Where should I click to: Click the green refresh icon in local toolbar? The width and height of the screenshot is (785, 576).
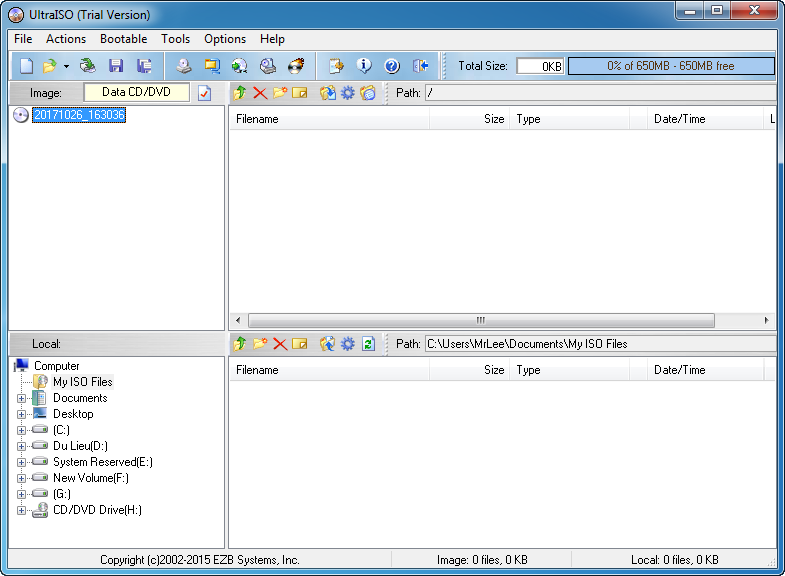[x=368, y=344]
